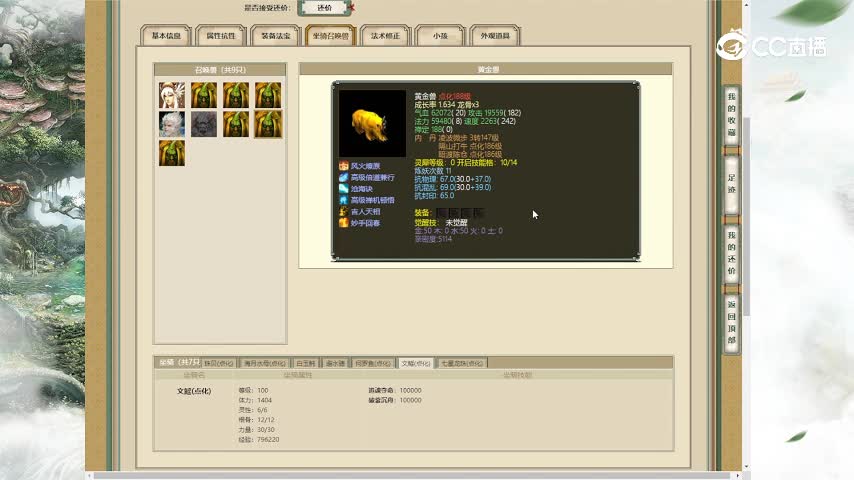Select the 白玉鲜 mount tab
The width and height of the screenshot is (854, 480).
pos(306,363)
